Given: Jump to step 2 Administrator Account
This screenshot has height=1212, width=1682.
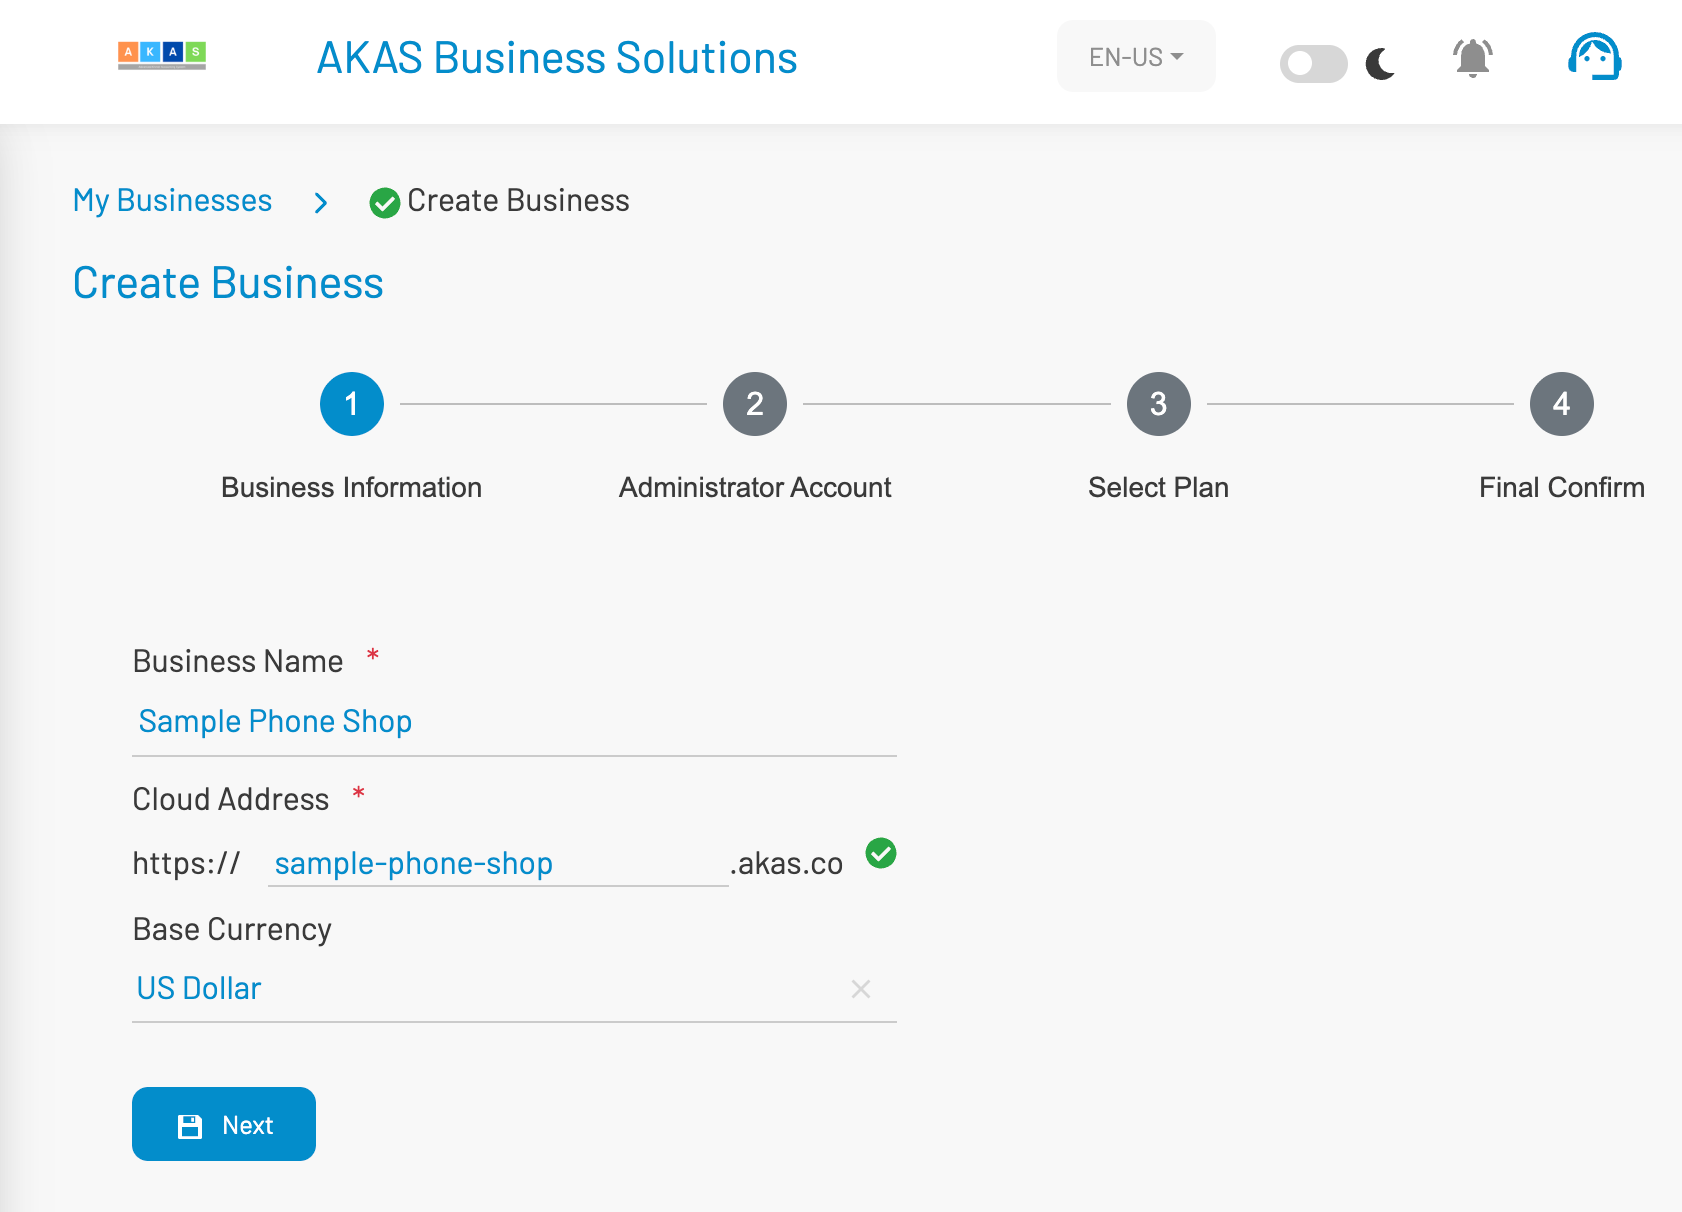Looking at the screenshot, I should (755, 404).
